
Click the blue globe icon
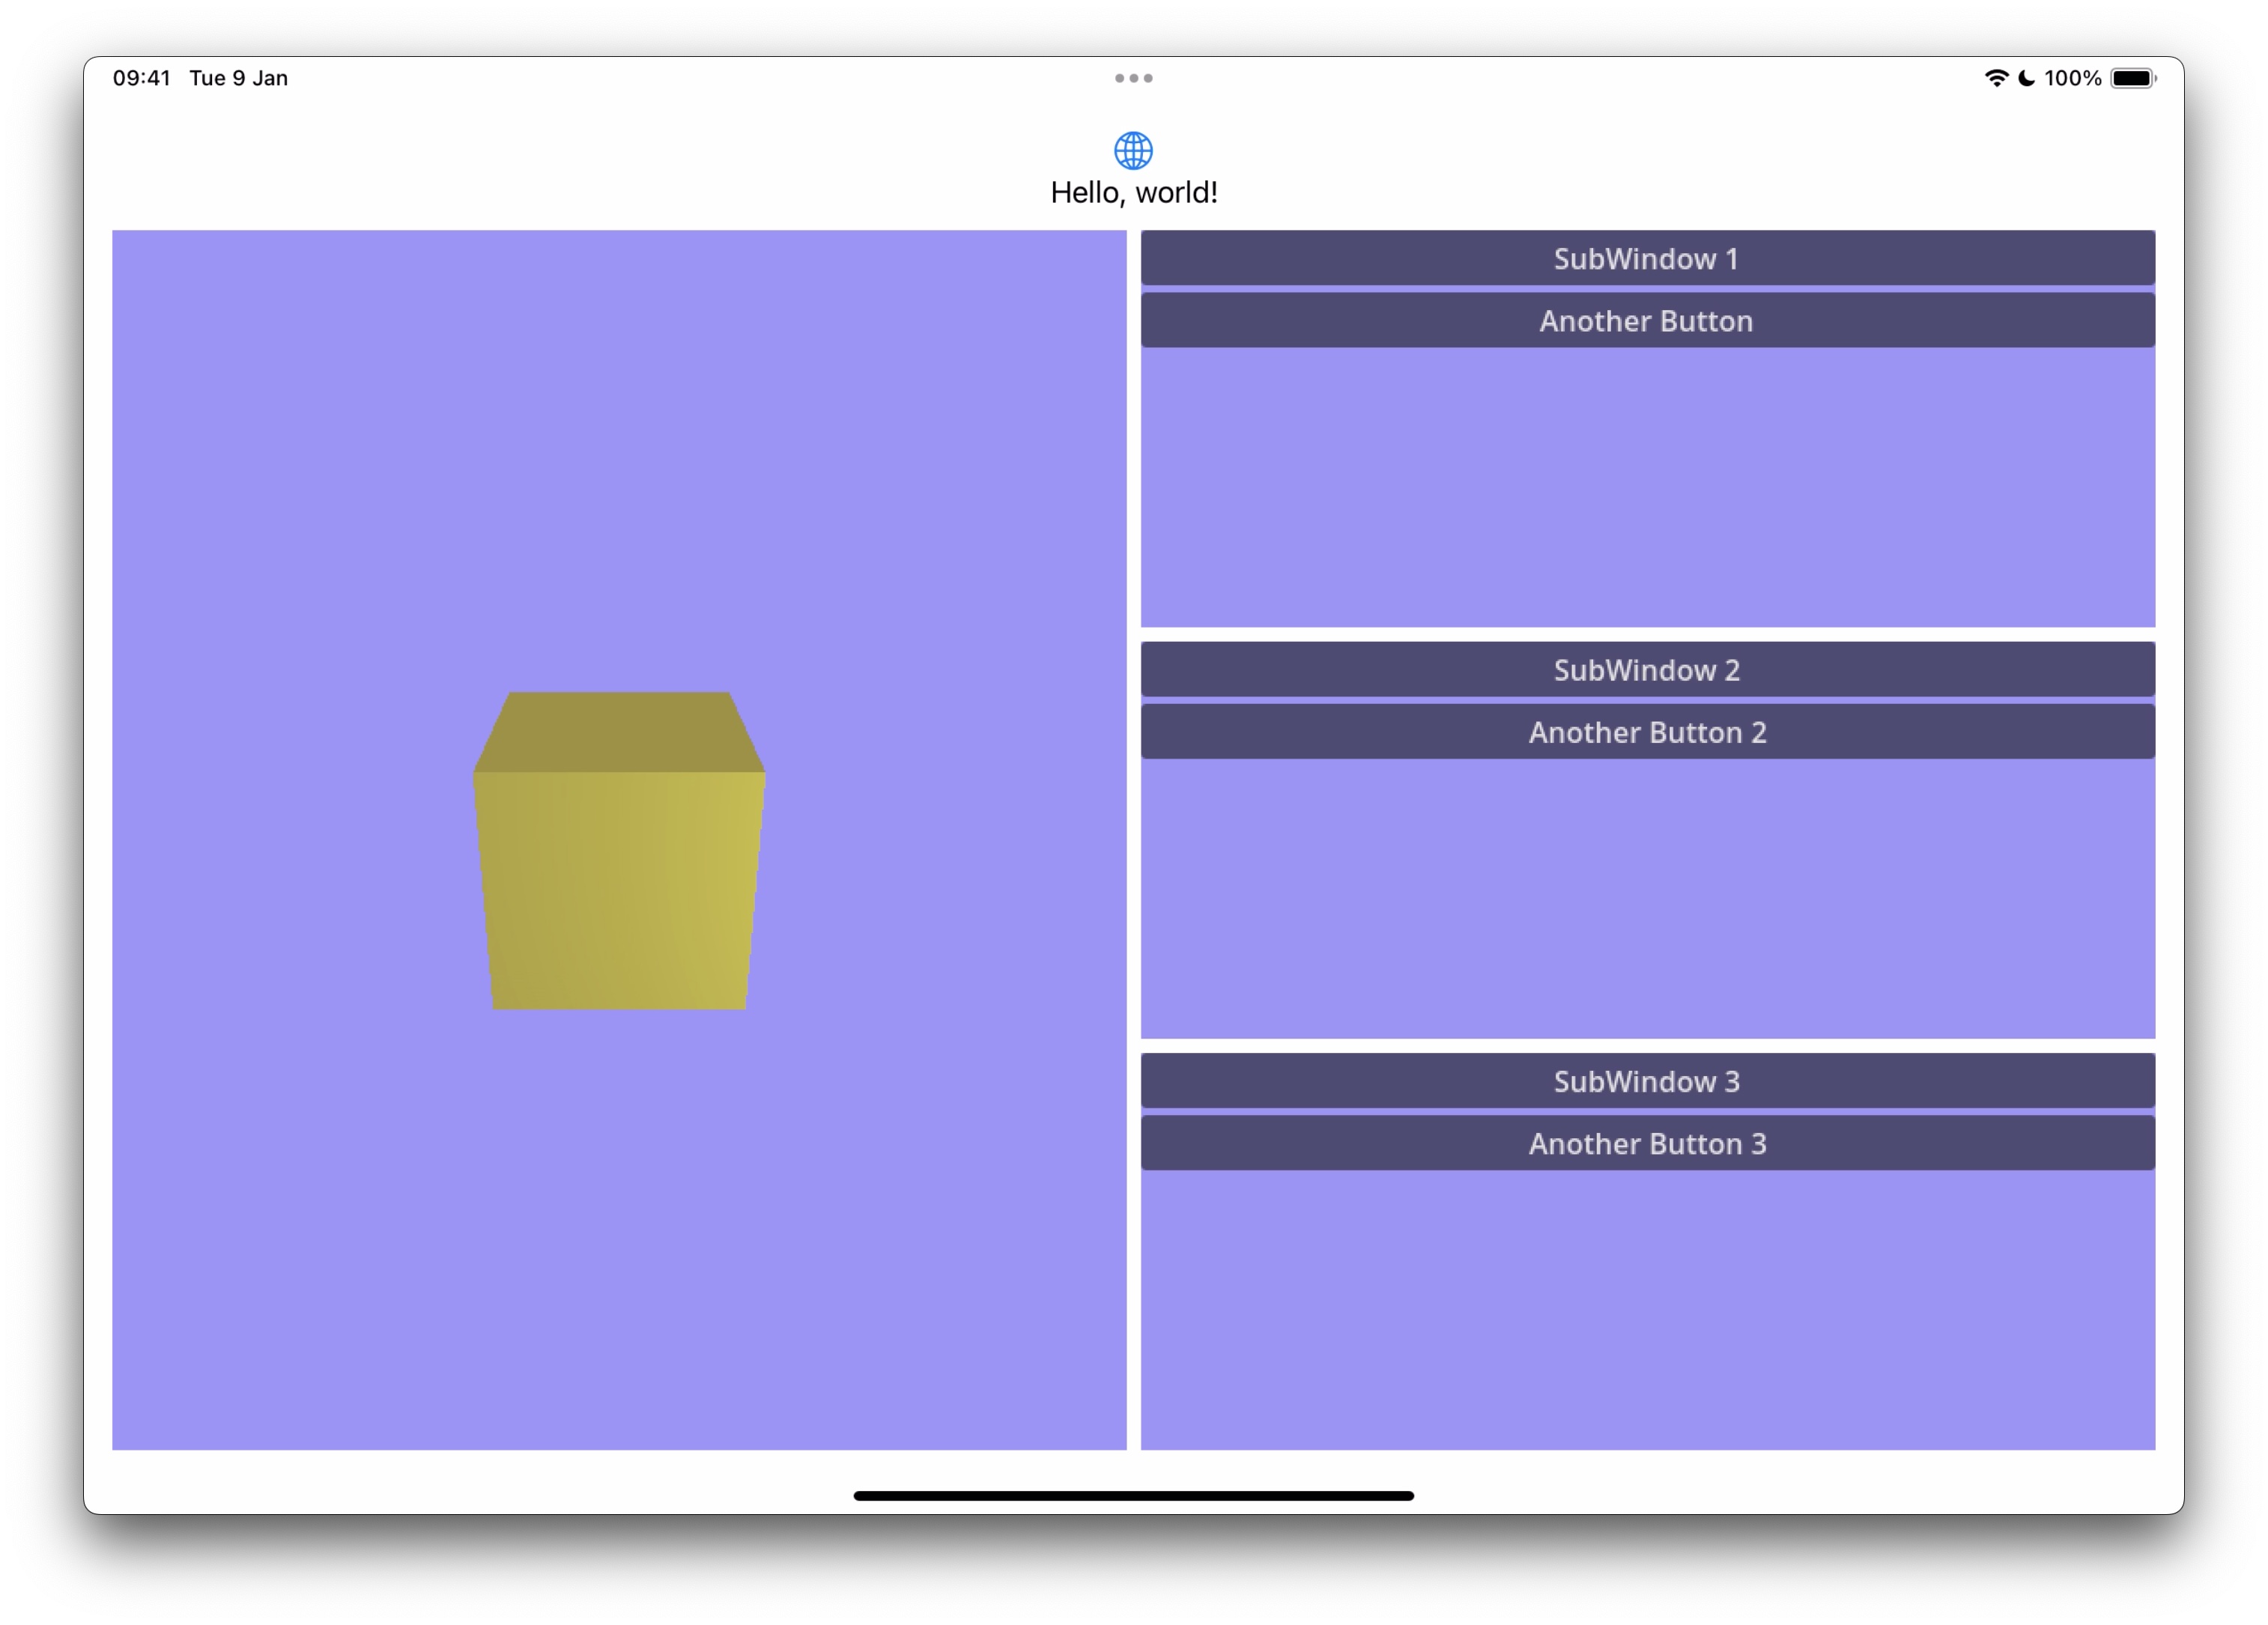click(x=1133, y=151)
